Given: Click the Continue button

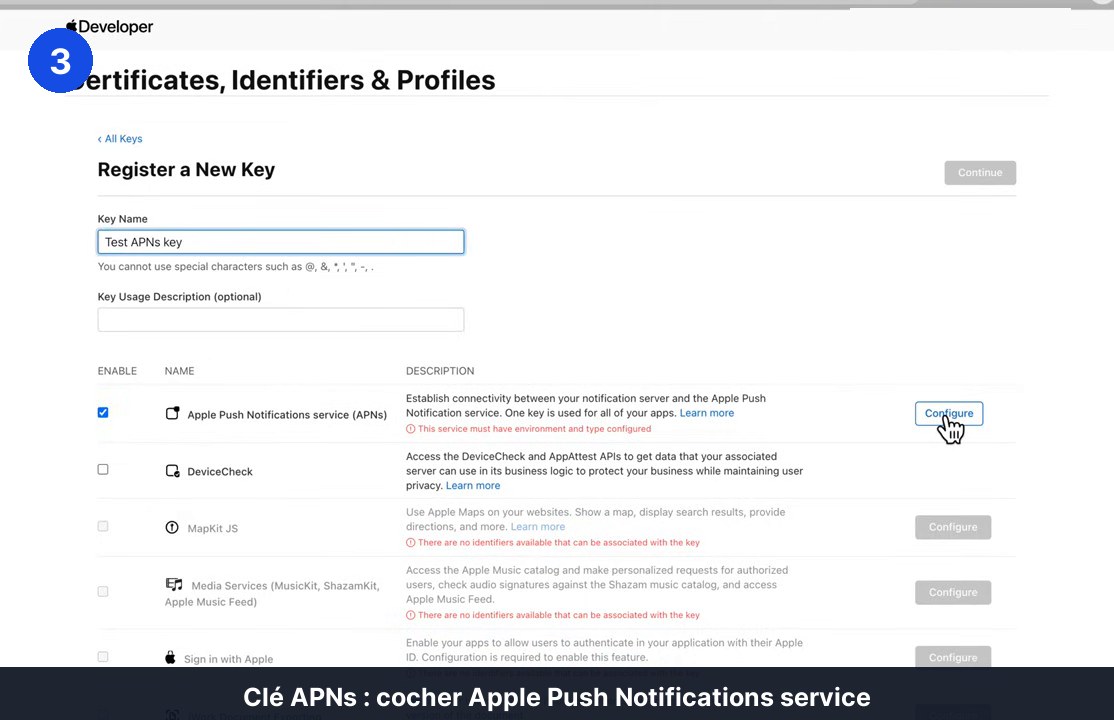Looking at the screenshot, I should tap(980, 173).
